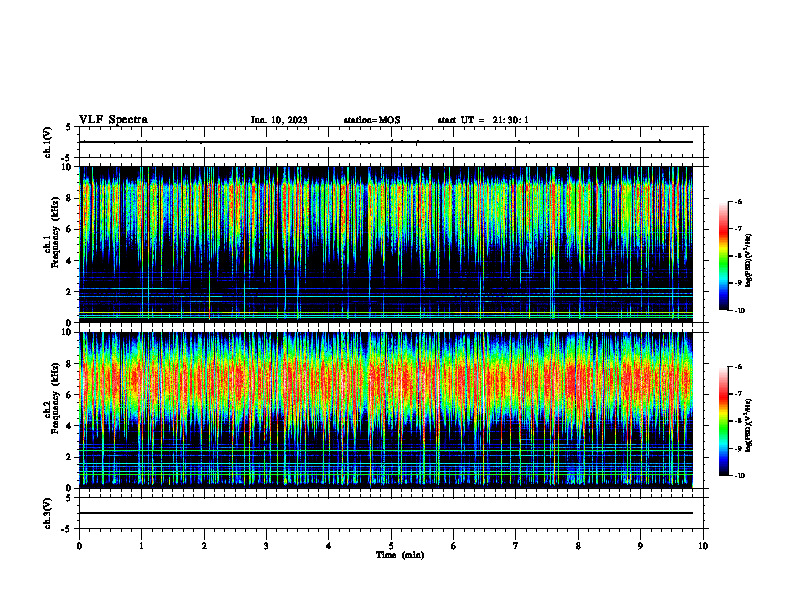
Task: Click the "ch.3(V)" waveform axis label
Action: (47, 513)
